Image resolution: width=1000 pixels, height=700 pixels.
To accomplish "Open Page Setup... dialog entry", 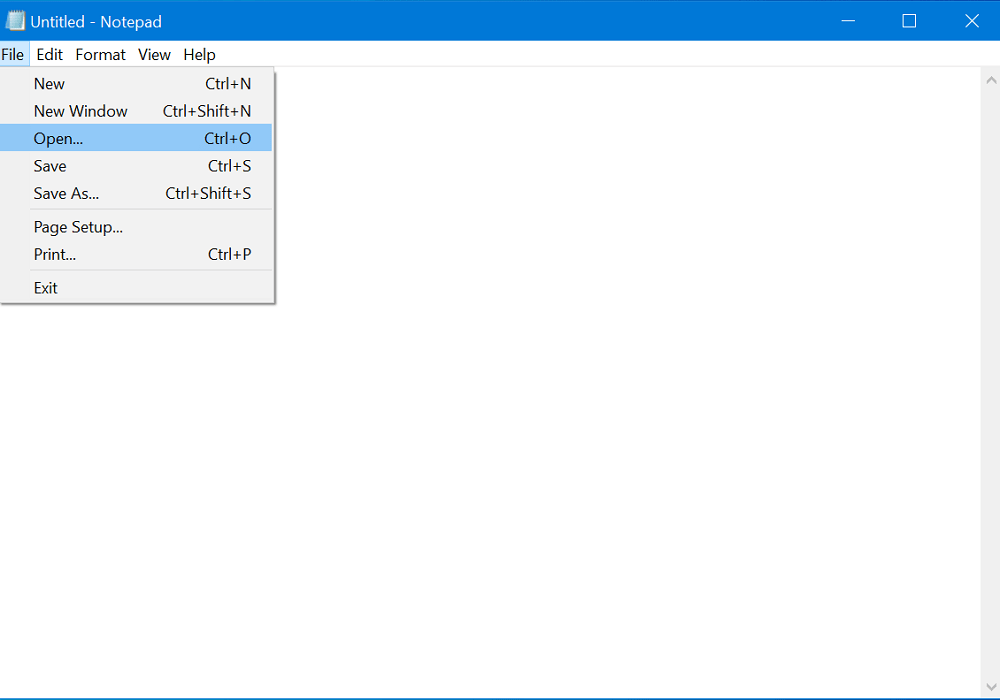I will pyautogui.click(x=136, y=227).
